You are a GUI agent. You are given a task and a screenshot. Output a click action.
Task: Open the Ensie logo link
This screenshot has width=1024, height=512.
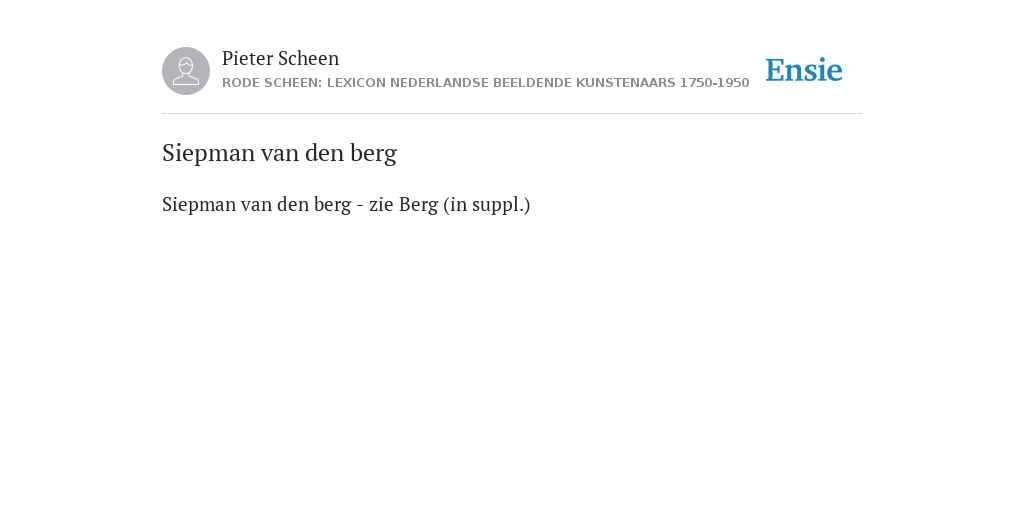click(804, 70)
